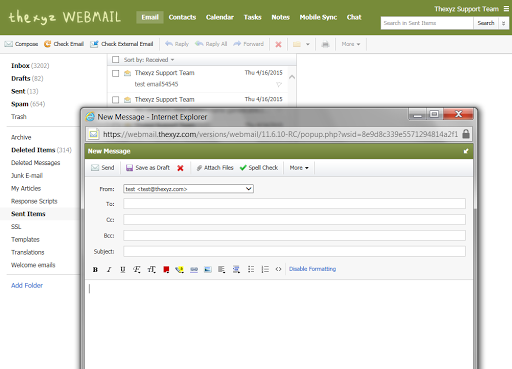
Task: Expand the folder icon dropdown arrow
Action: tap(308, 44)
